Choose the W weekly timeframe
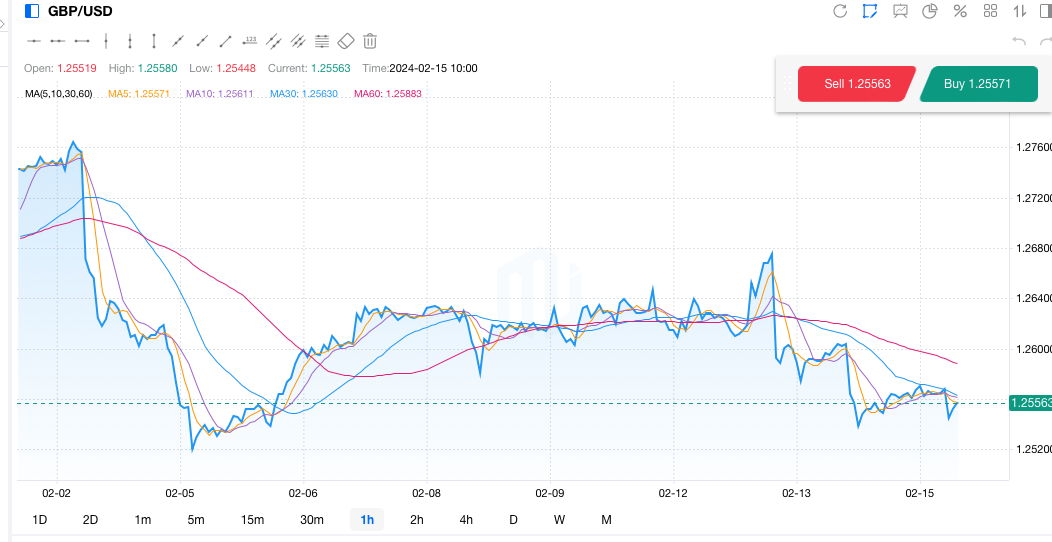Viewport: 1052px width, 542px height. tap(559, 519)
